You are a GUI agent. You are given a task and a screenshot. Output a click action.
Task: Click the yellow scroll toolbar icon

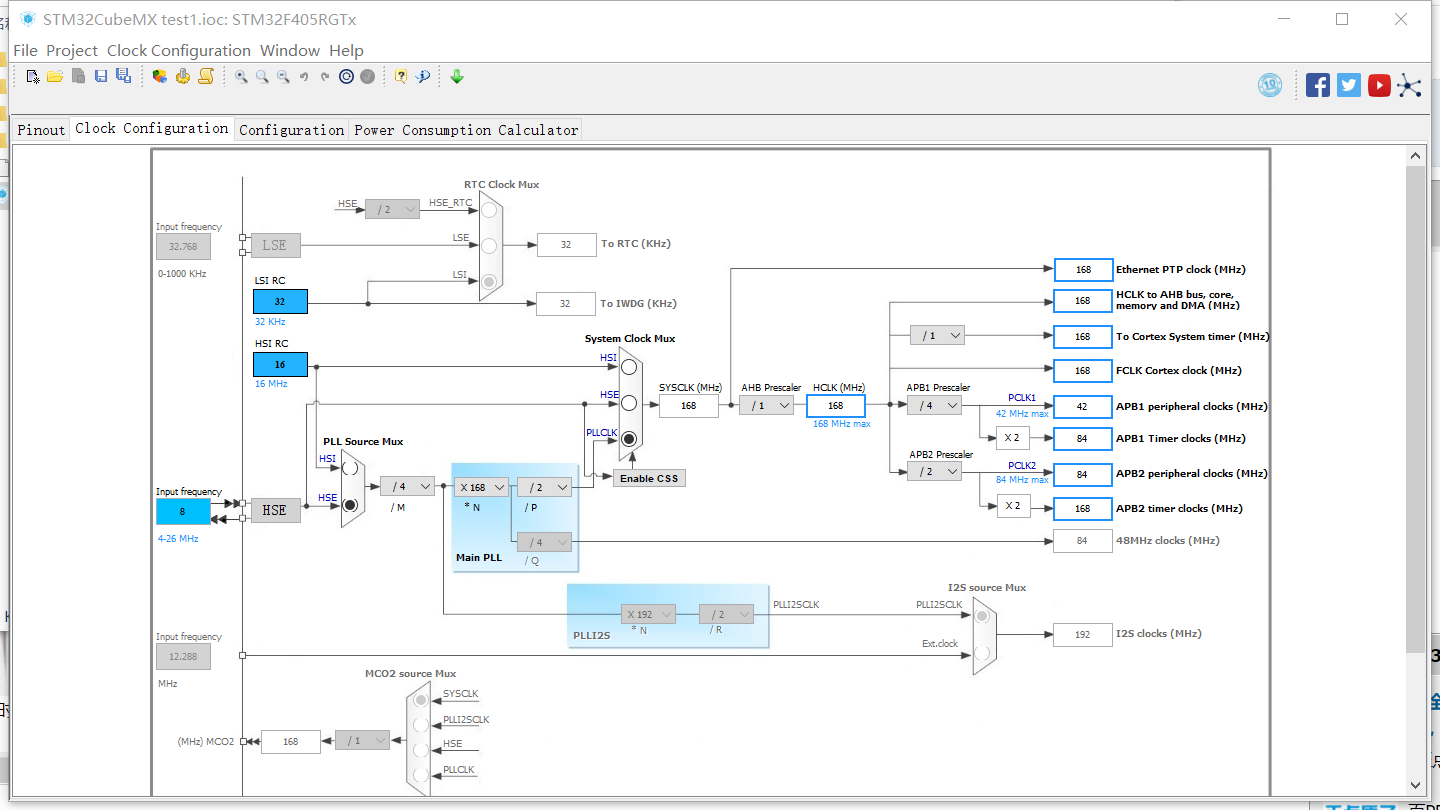tap(205, 76)
